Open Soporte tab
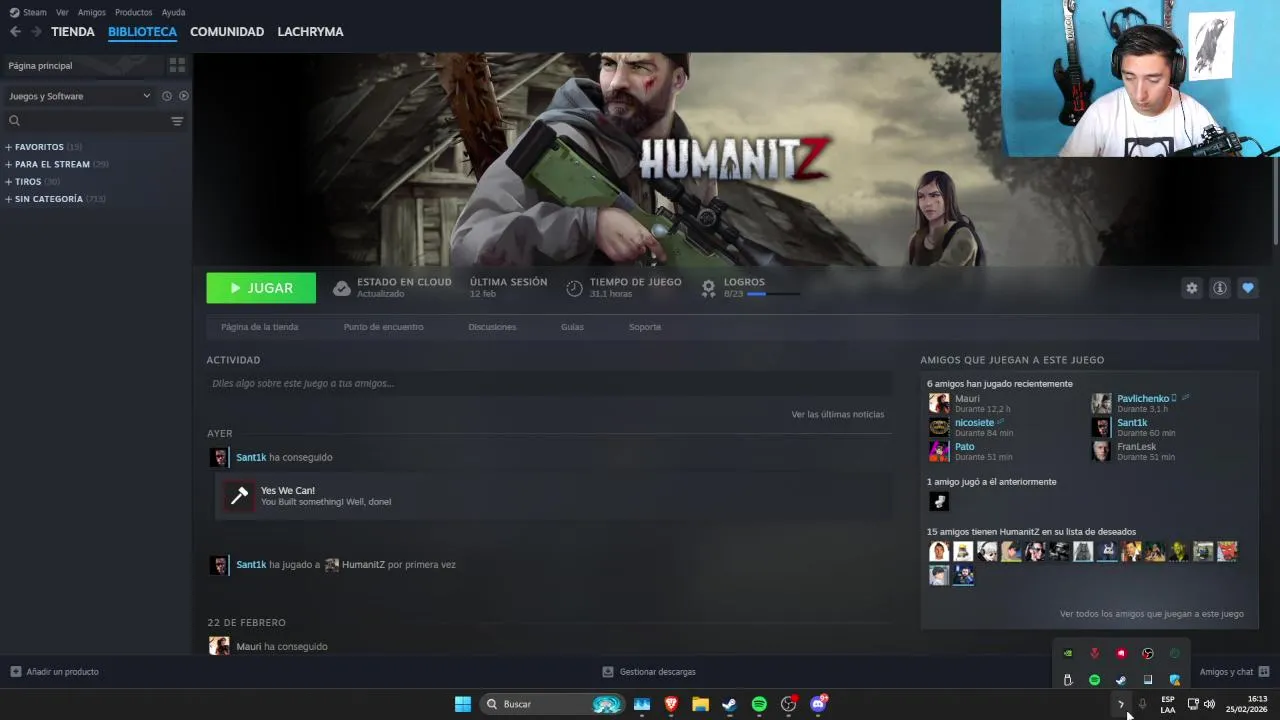The image size is (1280, 720). (x=645, y=327)
